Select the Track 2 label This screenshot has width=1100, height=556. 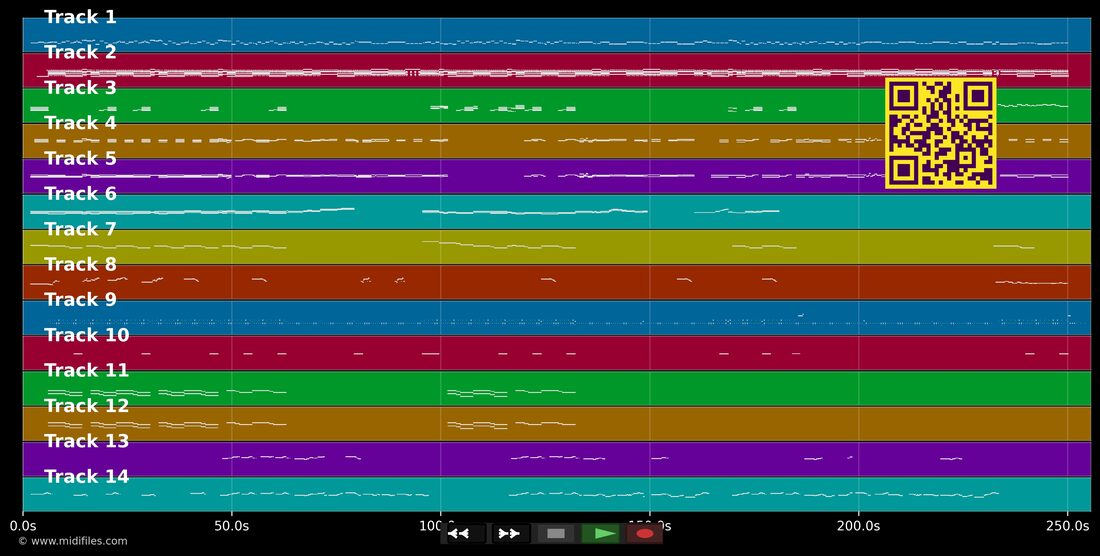click(x=80, y=53)
